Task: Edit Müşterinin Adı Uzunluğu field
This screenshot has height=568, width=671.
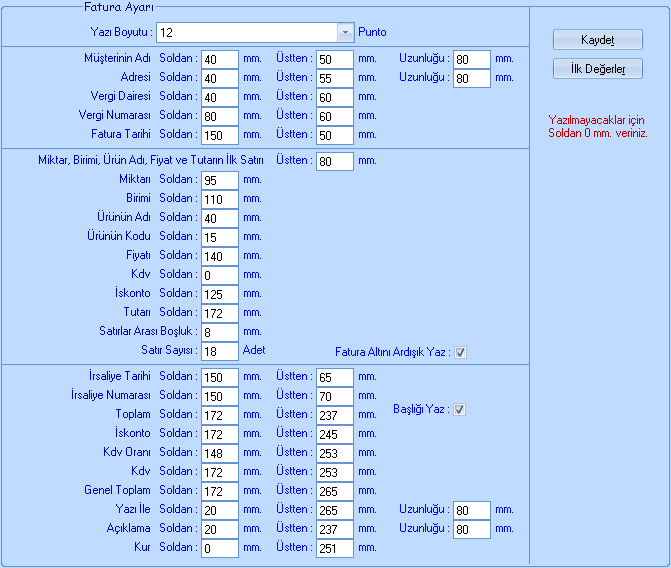Action: (472, 59)
